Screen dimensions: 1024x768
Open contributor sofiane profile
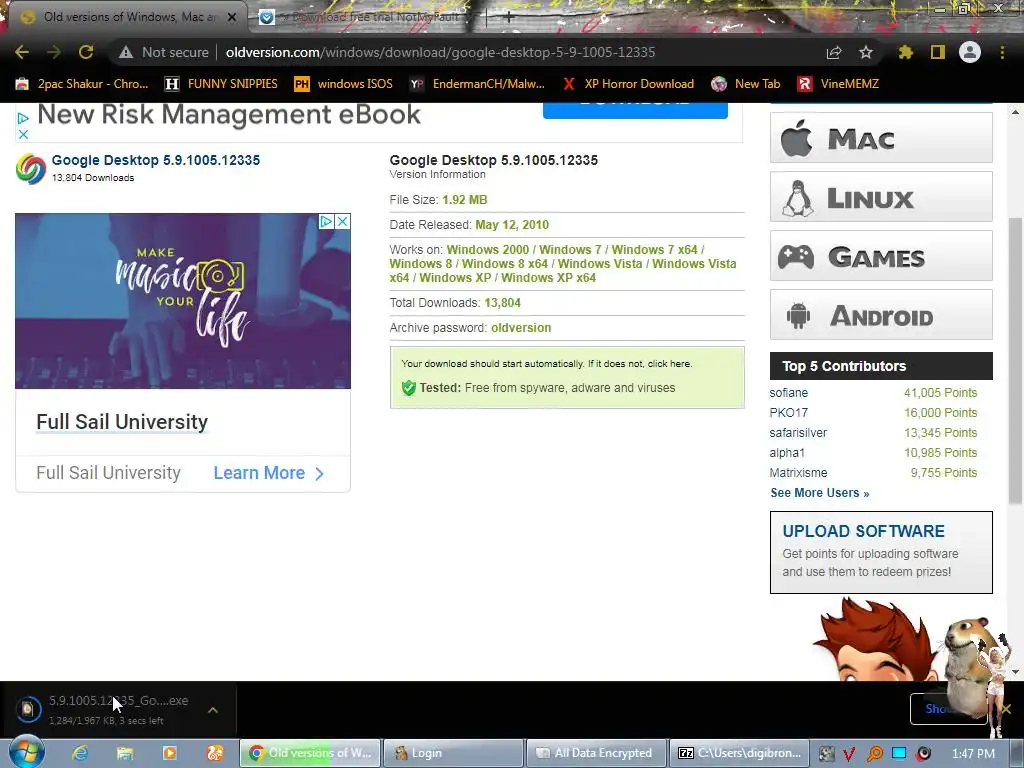(x=788, y=392)
